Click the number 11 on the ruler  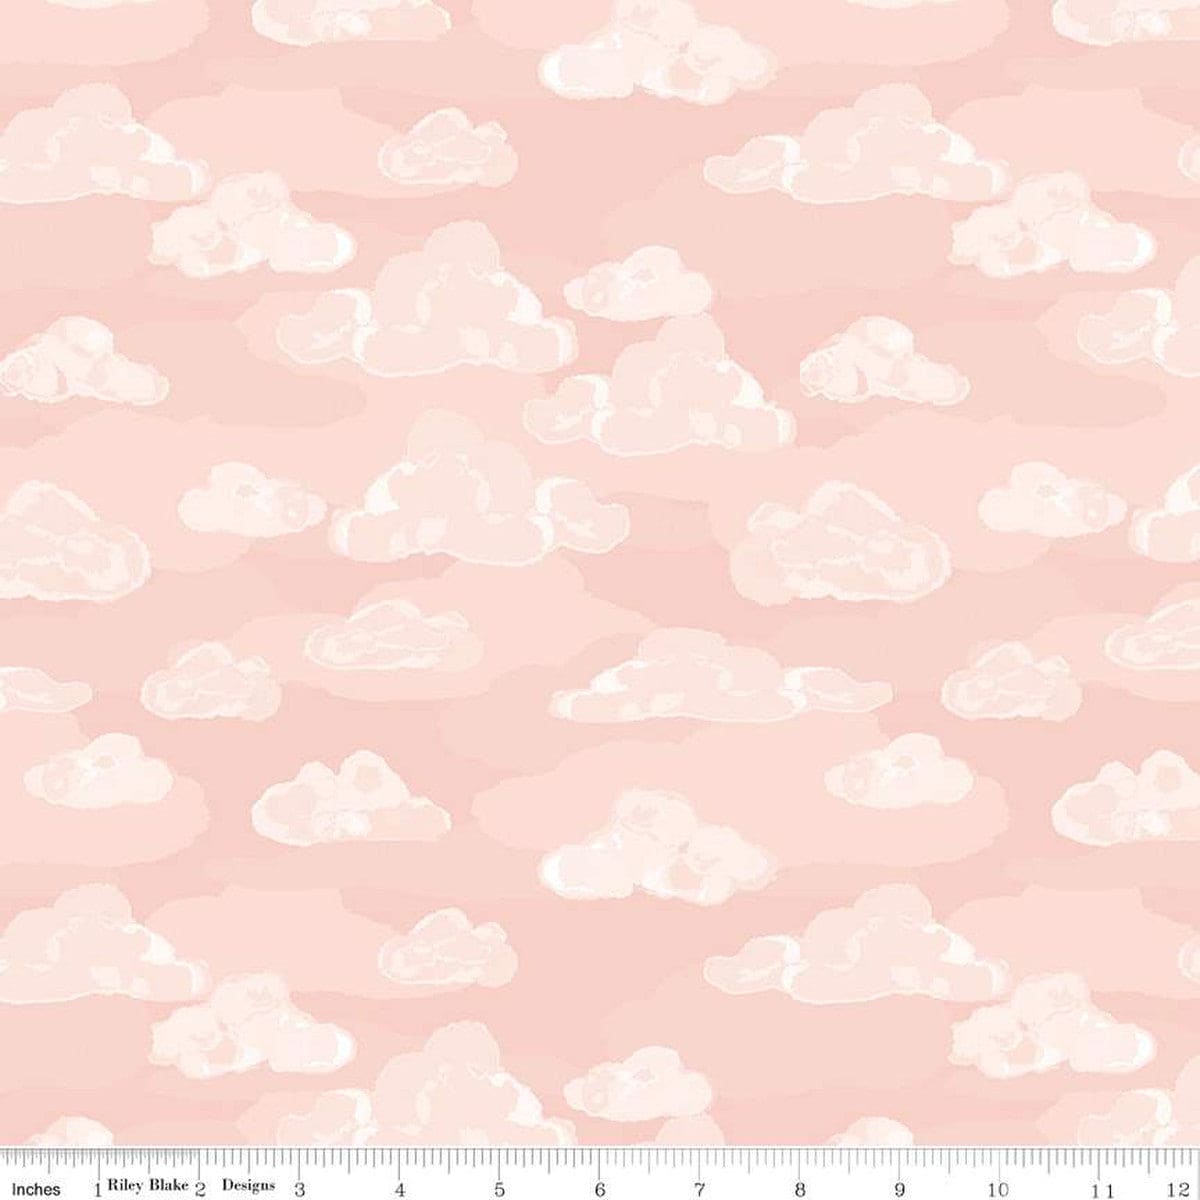[1100, 1189]
